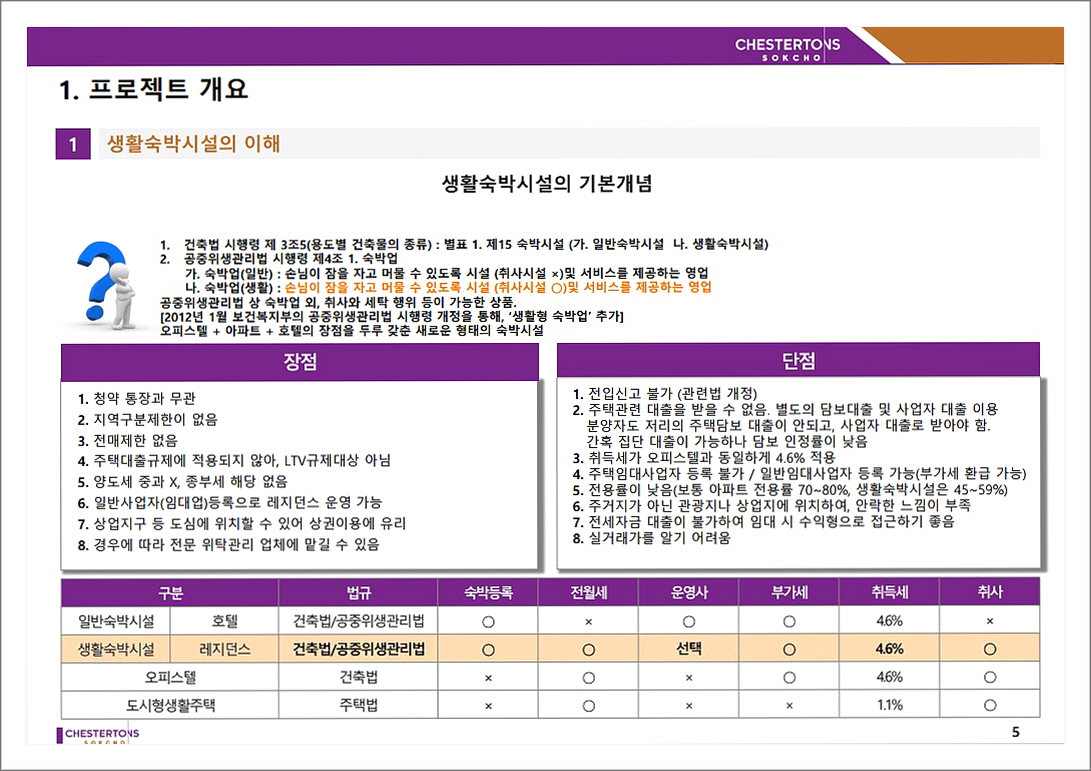The width and height of the screenshot is (1091, 771).
Task: Select advantage 8 about 전문 위탁관리 업체
Action: pyautogui.click(x=228, y=544)
